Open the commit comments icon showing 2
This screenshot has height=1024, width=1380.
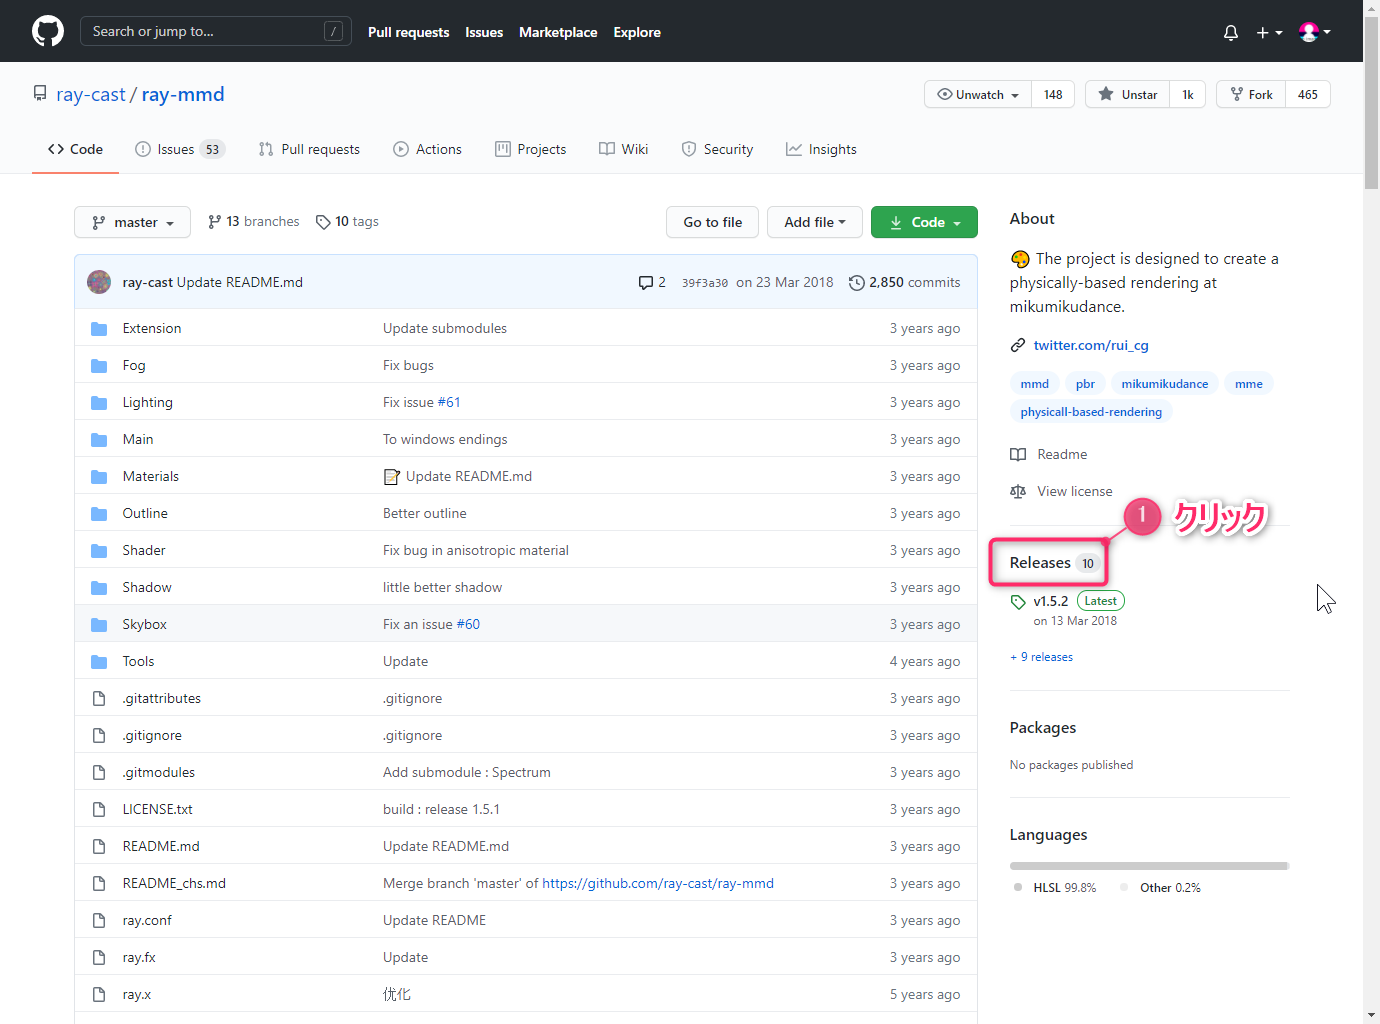click(x=652, y=282)
